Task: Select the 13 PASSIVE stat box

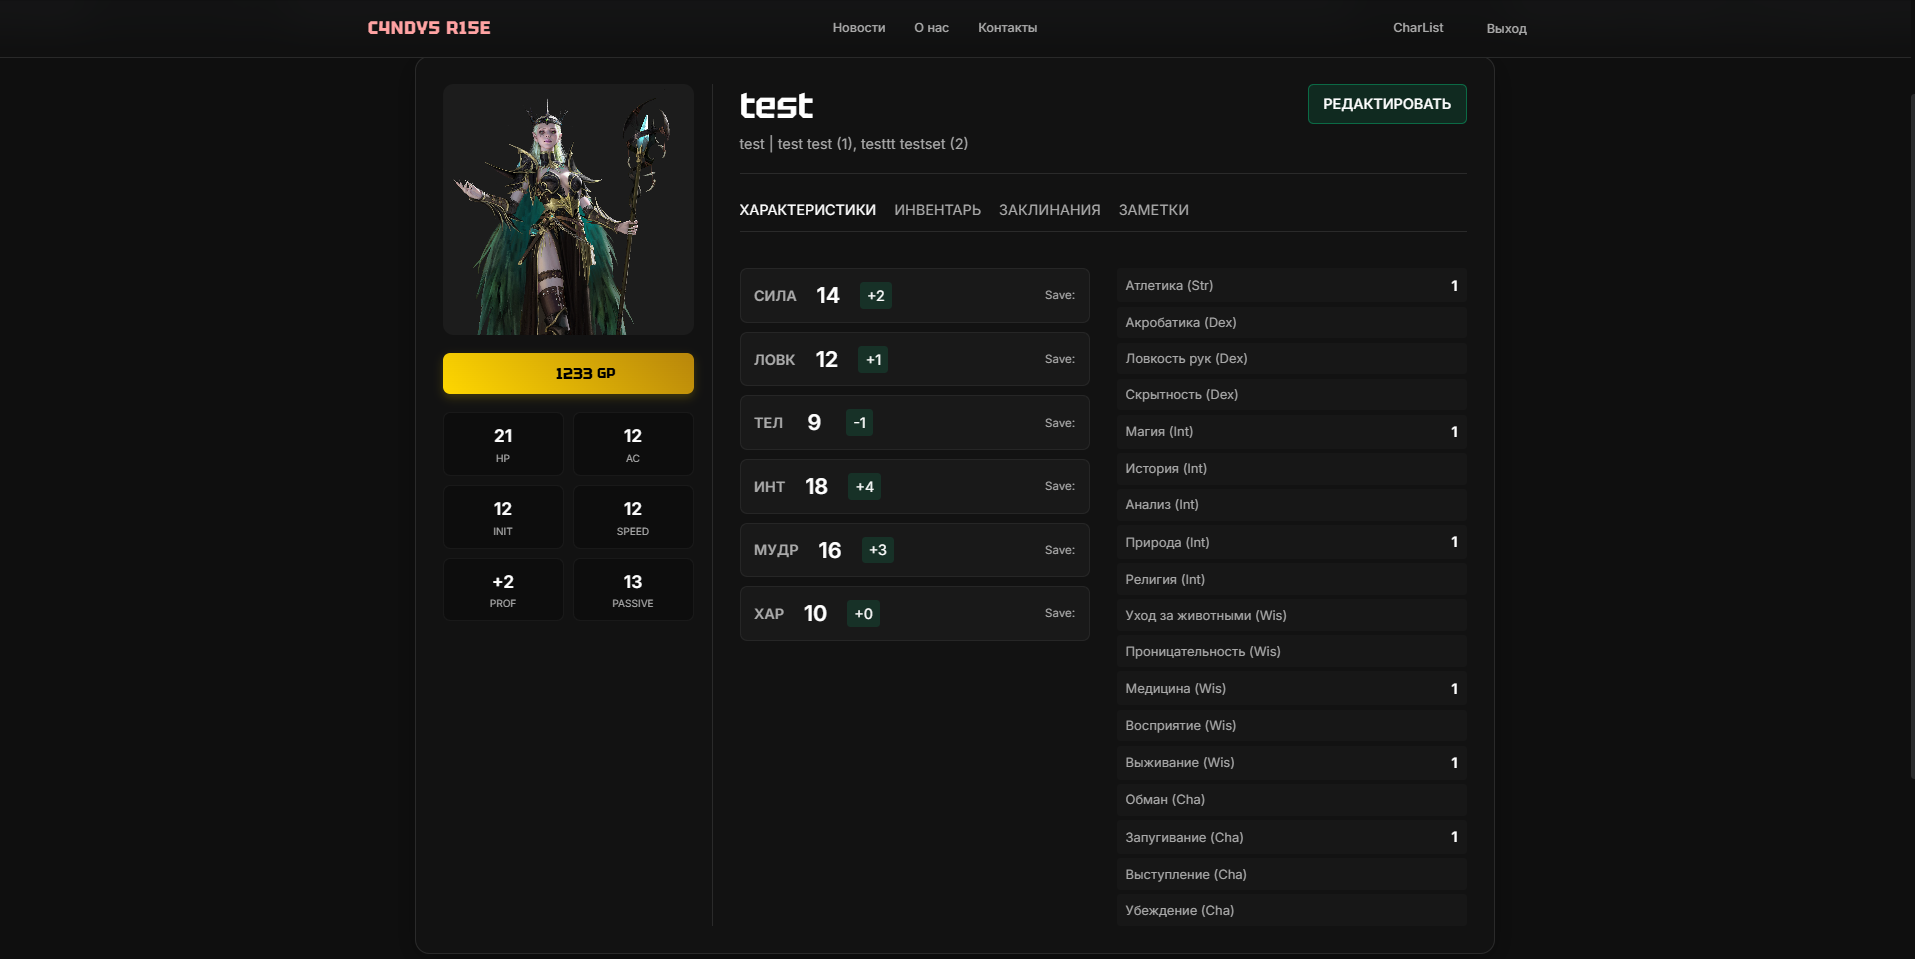Action: point(633,590)
